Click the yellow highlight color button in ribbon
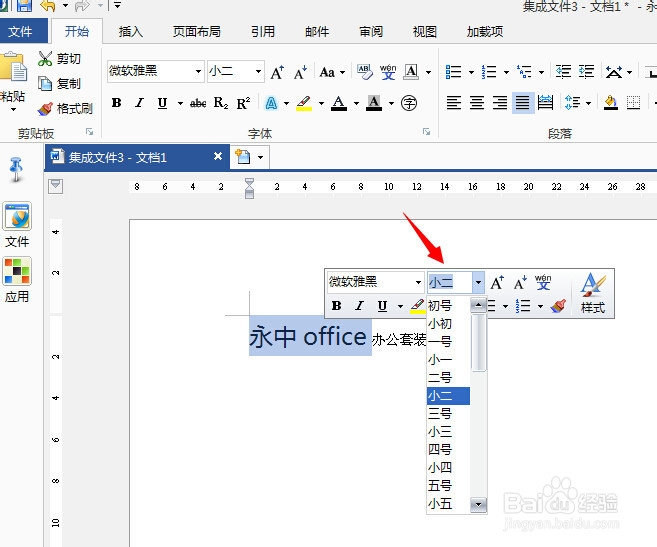Screen dimensions: 657x547 (x=304, y=103)
